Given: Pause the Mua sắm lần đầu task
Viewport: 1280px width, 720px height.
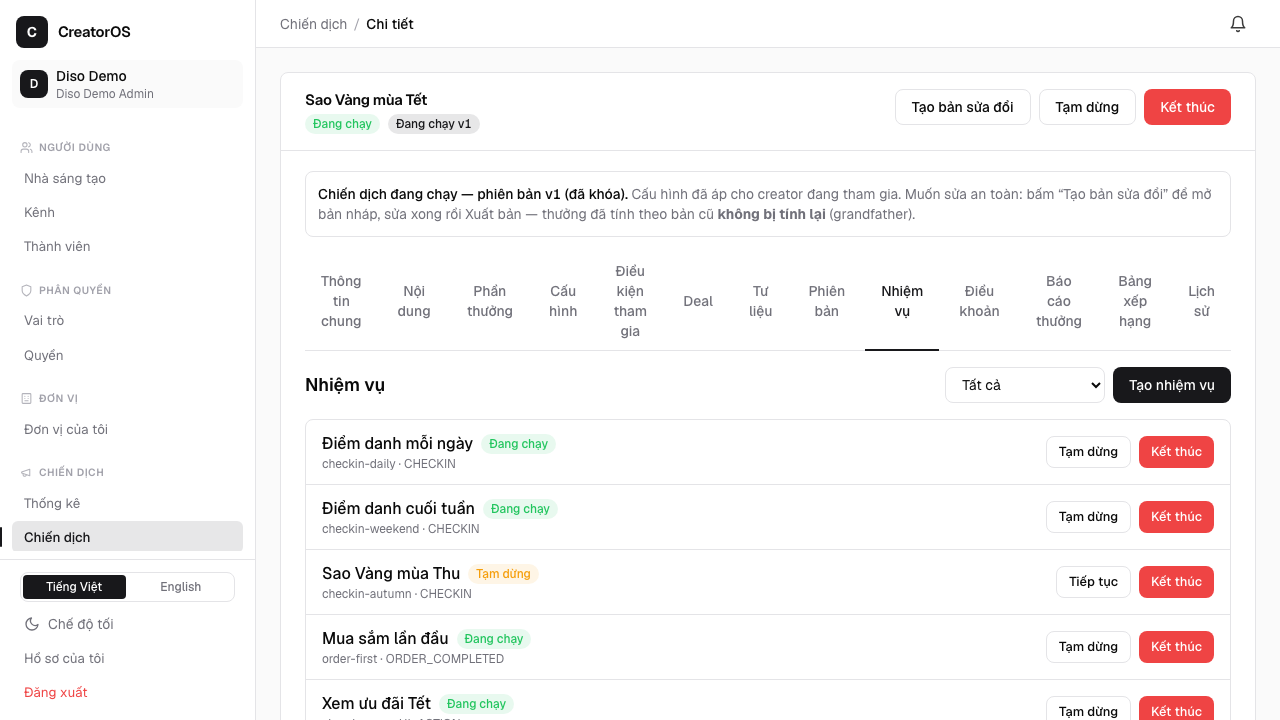Looking at the screenshot, I should [x=1088, y=647].
